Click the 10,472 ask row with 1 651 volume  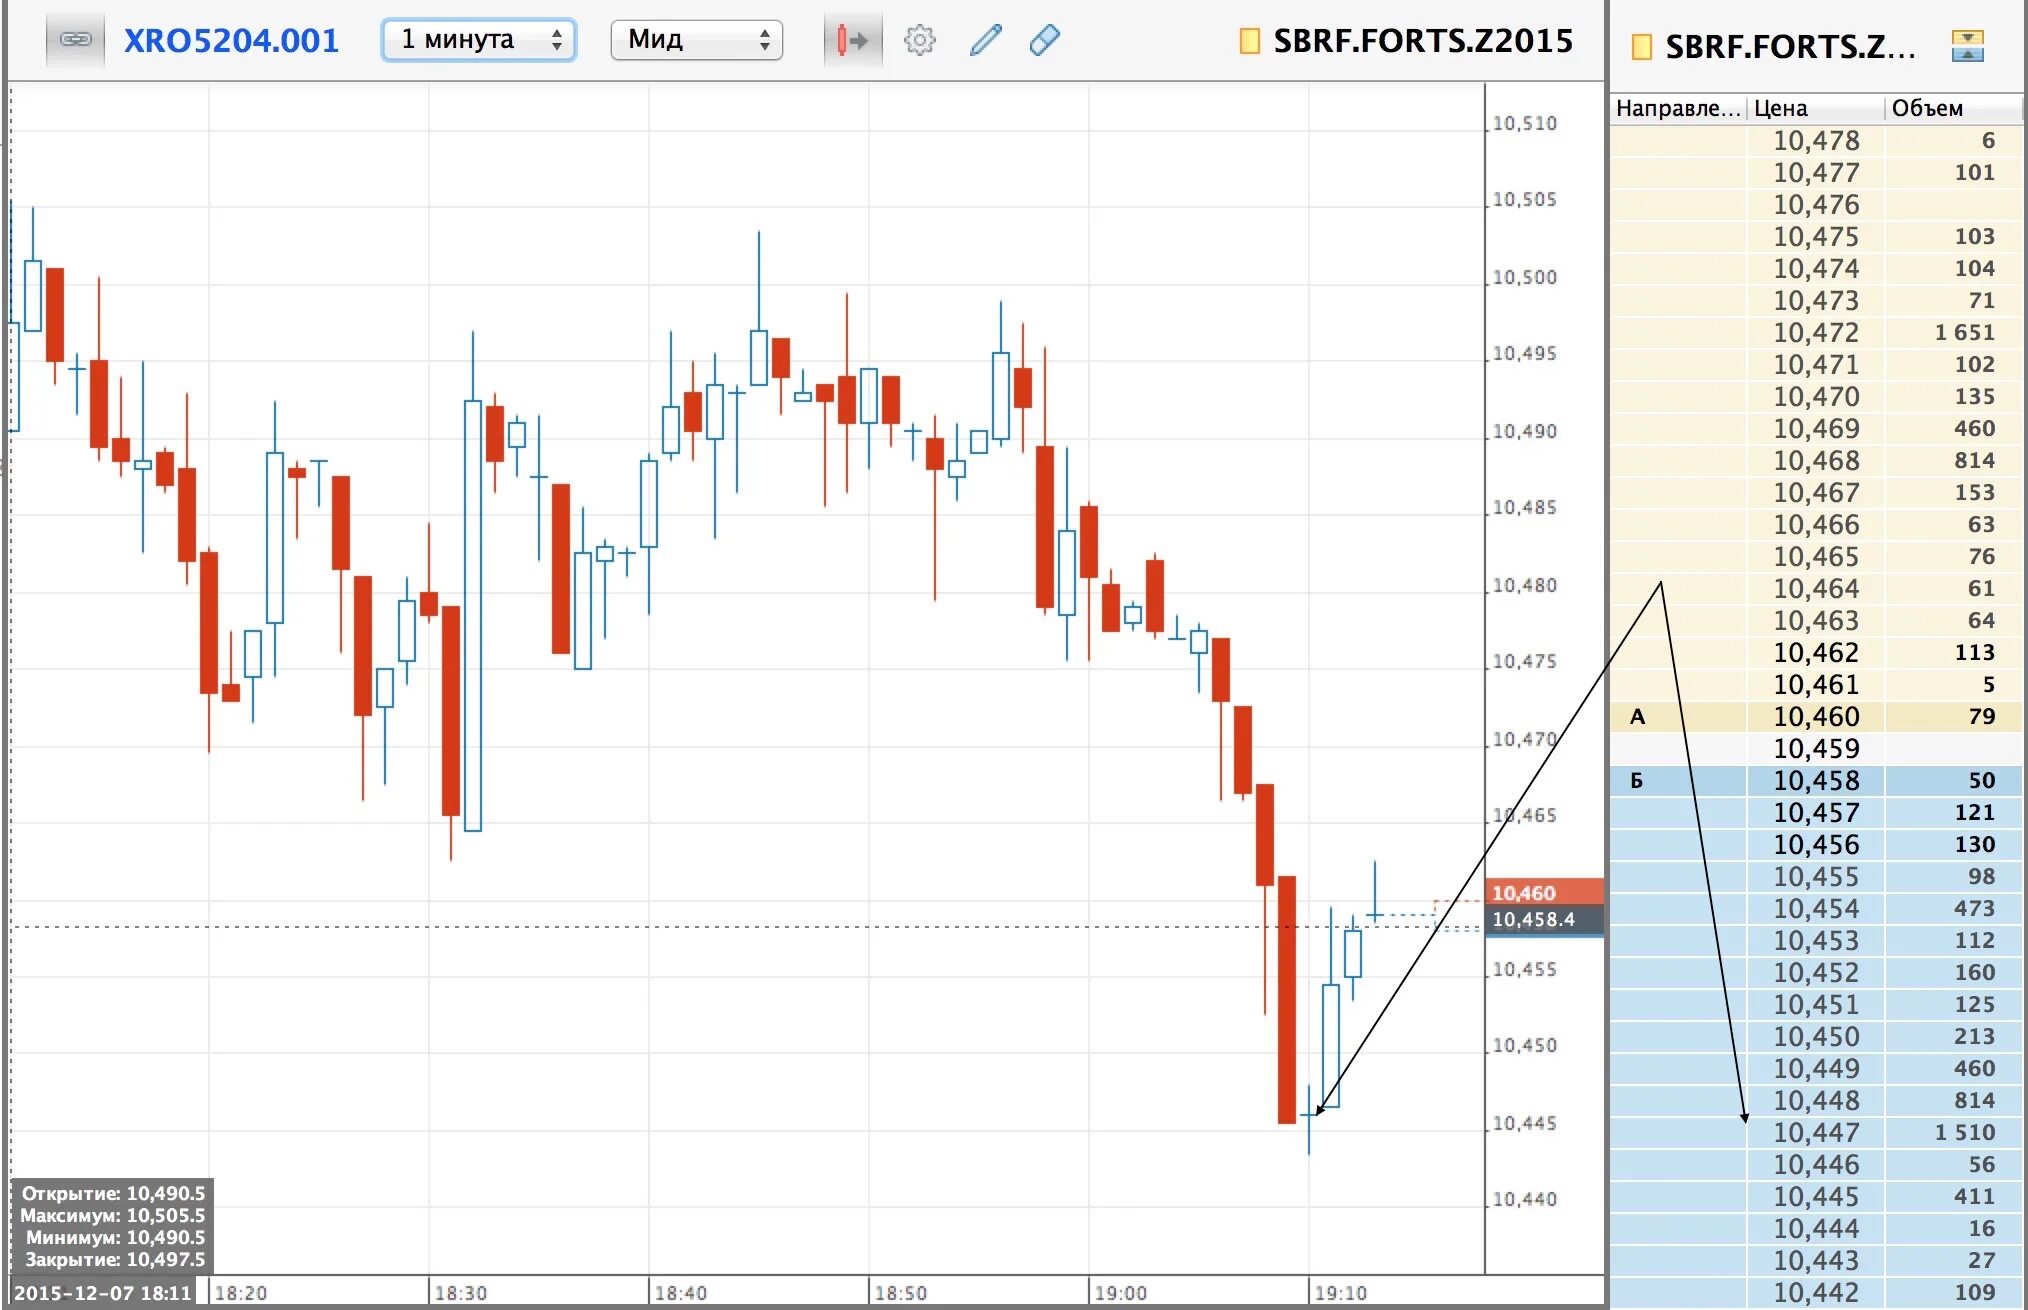pyautogui.click(x=1816, y=332)
